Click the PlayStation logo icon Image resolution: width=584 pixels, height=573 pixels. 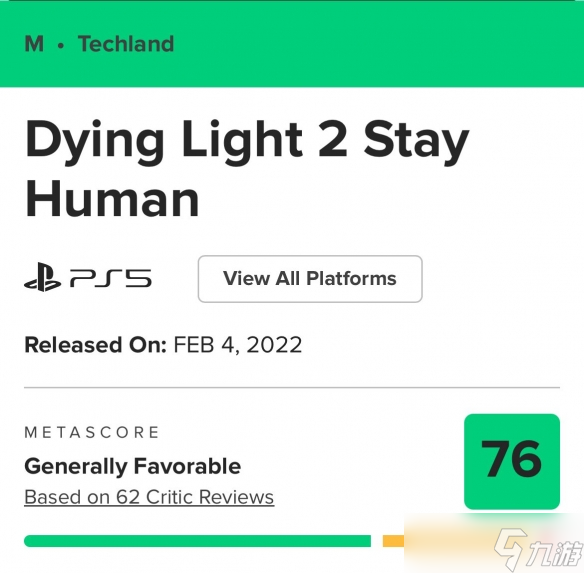42,277
